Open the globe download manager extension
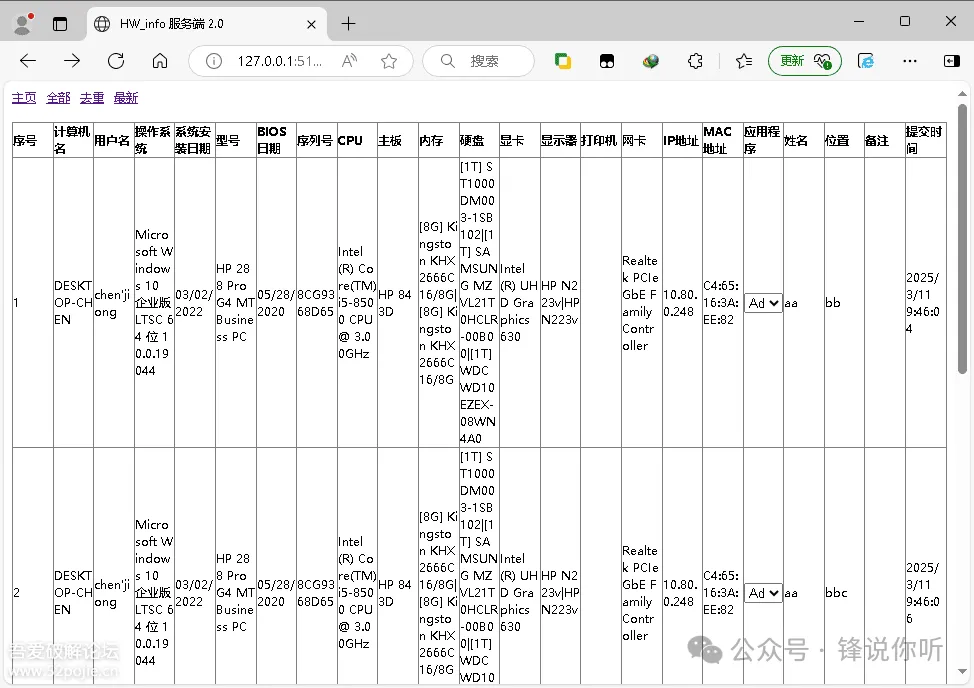 coord(650,61)
